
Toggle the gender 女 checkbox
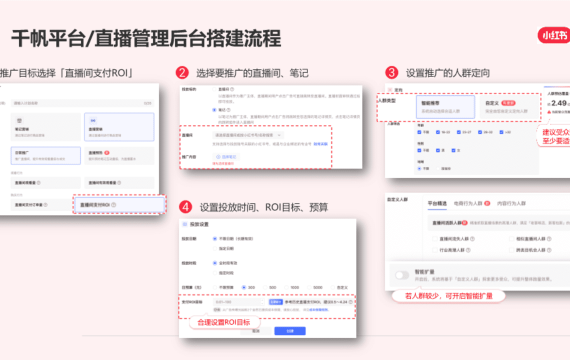pyautogui.click(x=453, y=150)
